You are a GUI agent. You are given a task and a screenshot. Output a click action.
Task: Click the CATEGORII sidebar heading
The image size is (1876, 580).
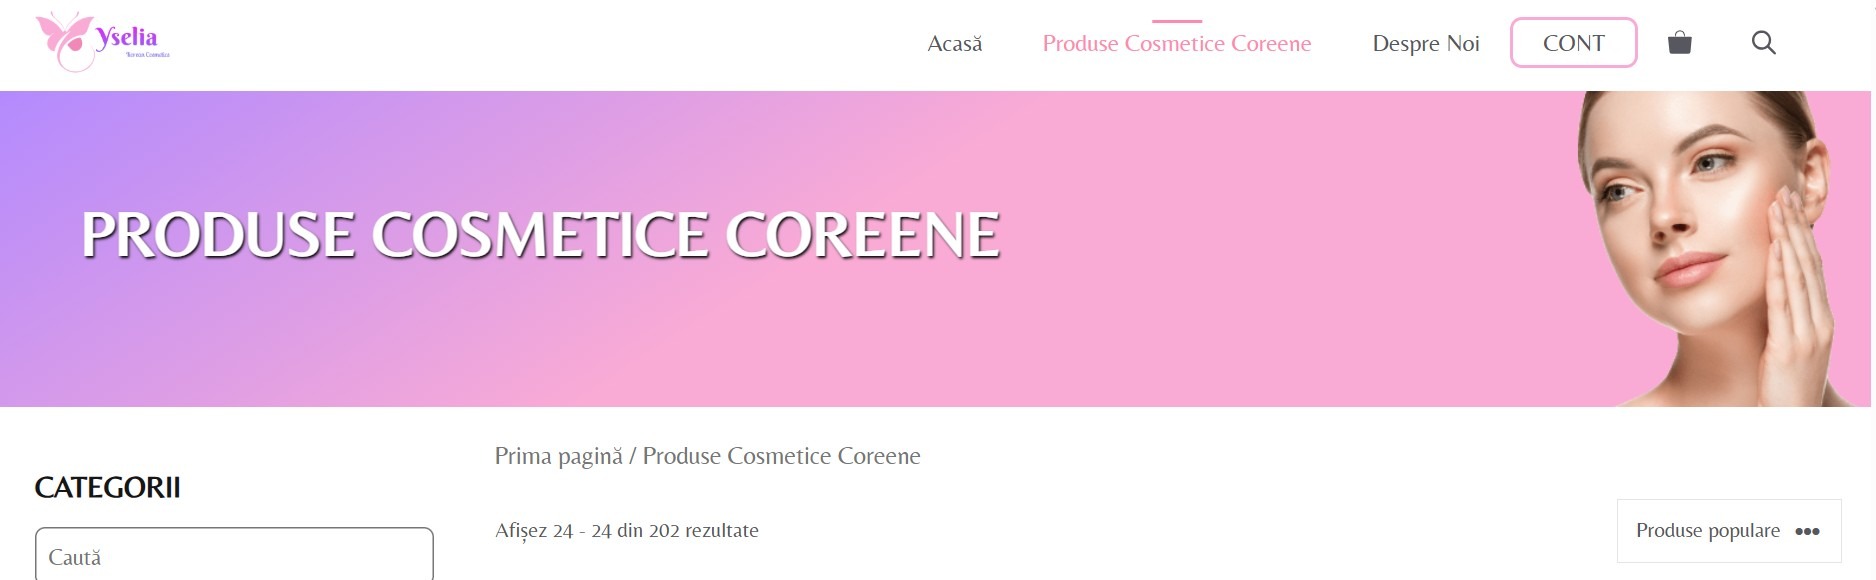pyautogui.click(x=108, y=488)
